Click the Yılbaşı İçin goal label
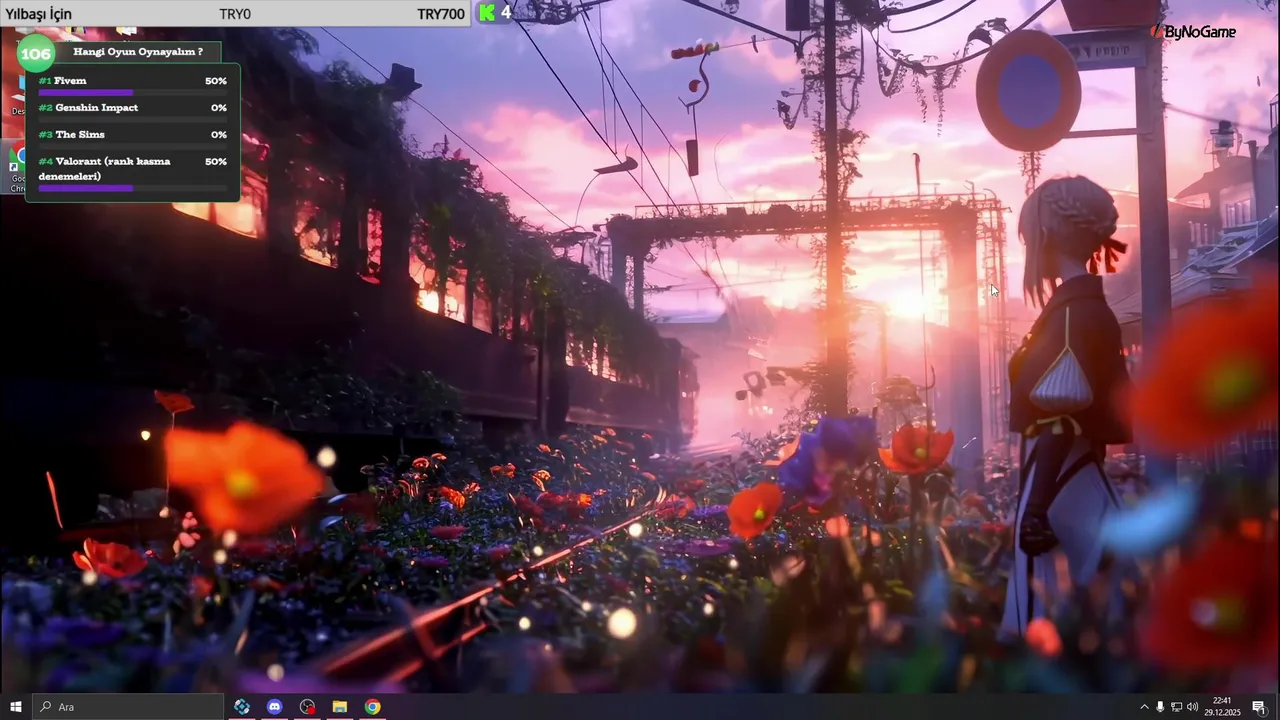 [39, 14]
